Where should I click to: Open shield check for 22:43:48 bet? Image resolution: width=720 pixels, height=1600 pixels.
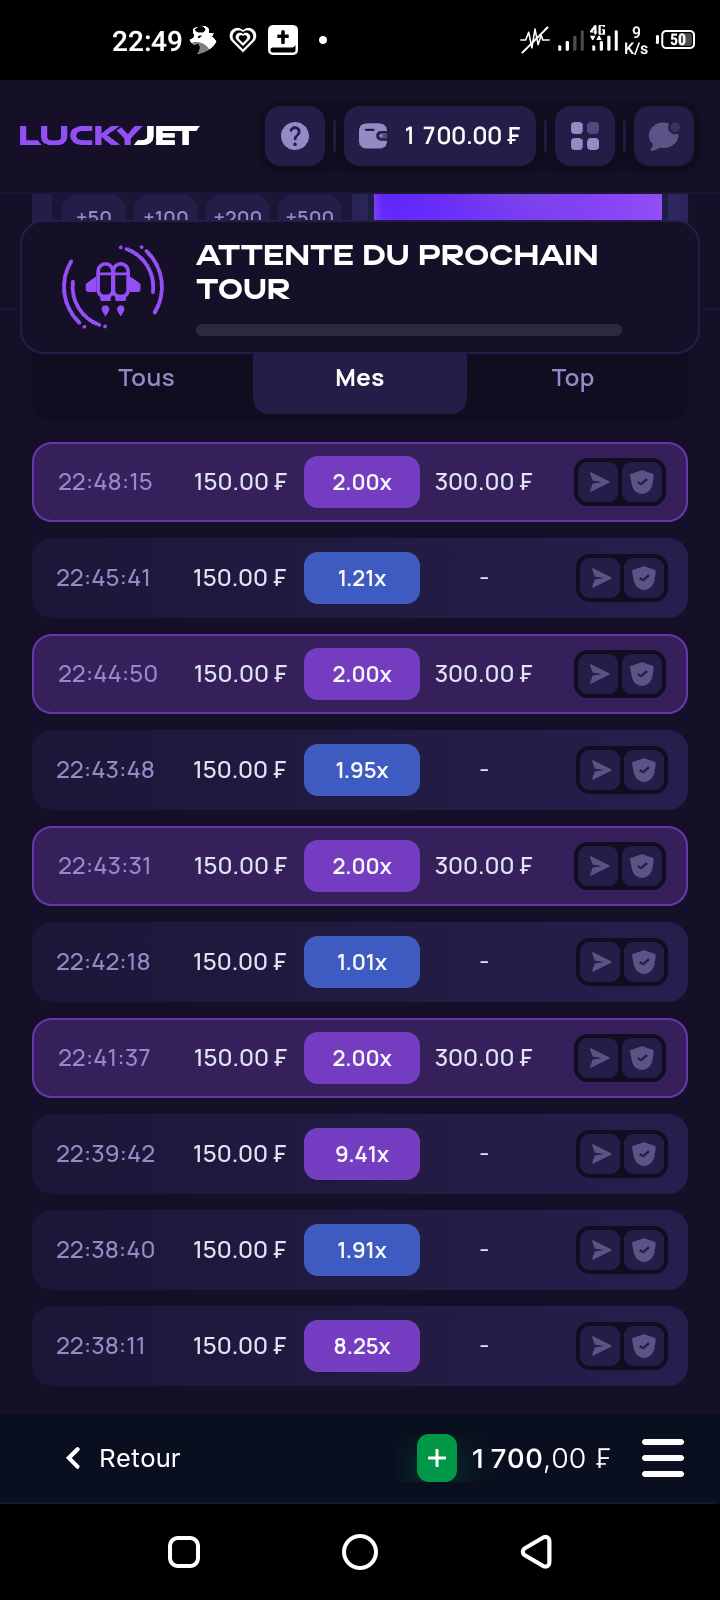click(x=644, y=770)
